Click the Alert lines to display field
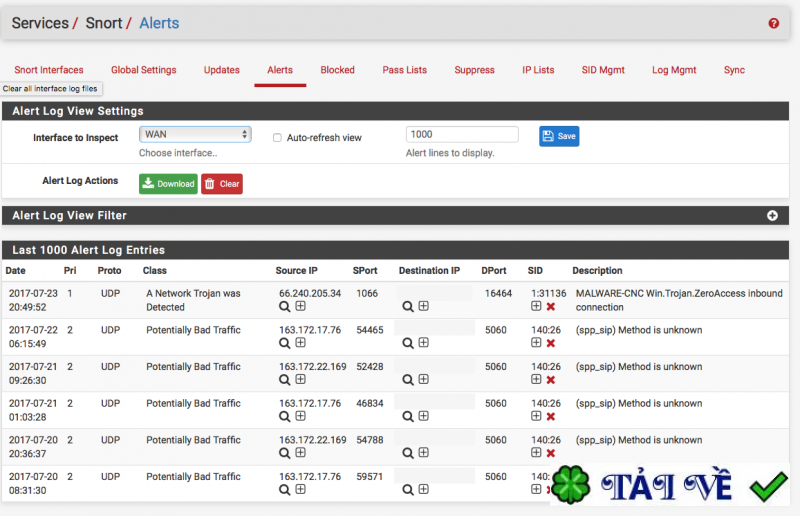This screenshot has height=516, width=800. click(x=462, y=134)
